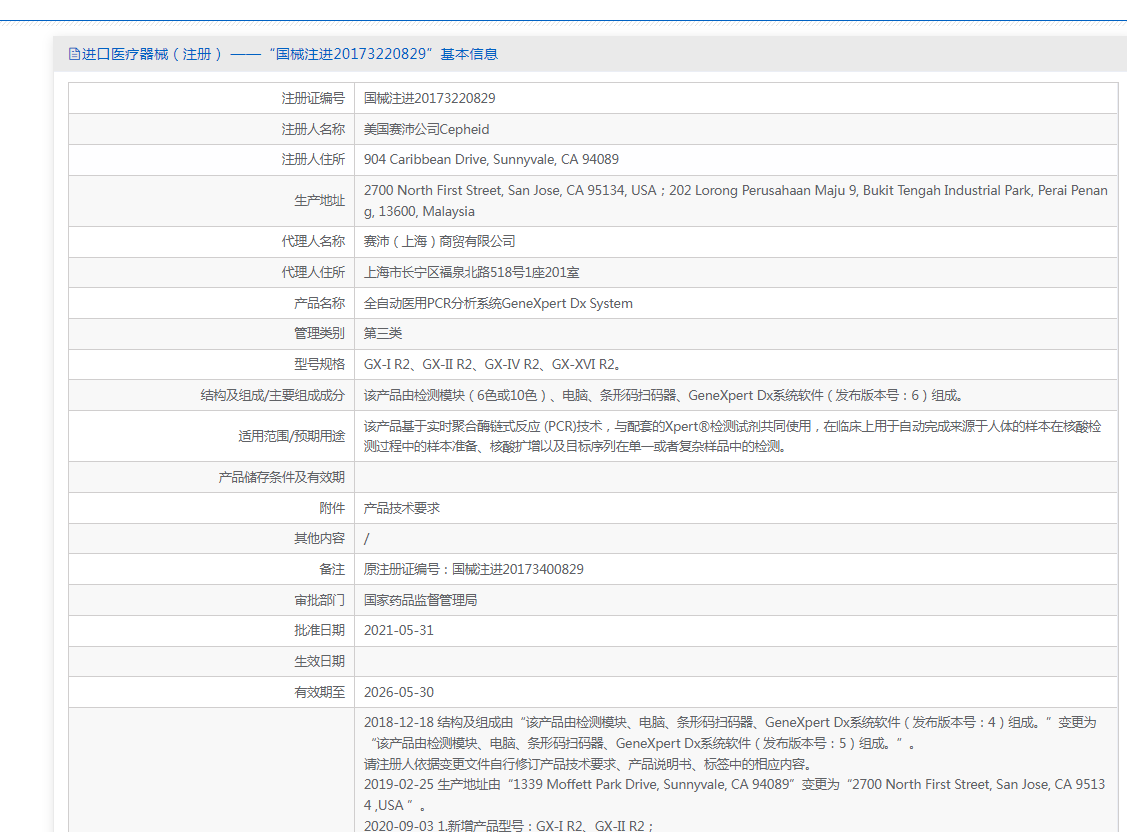
Task: Click the 备注 label
Action: click(x=332, y=569)
